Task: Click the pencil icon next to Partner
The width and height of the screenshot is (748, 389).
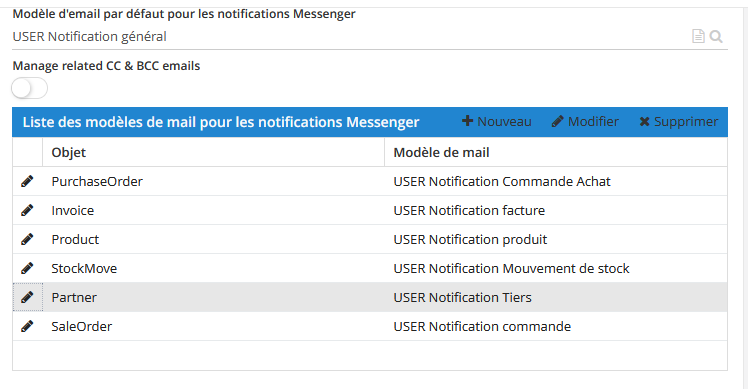Action: pos(27,297)
